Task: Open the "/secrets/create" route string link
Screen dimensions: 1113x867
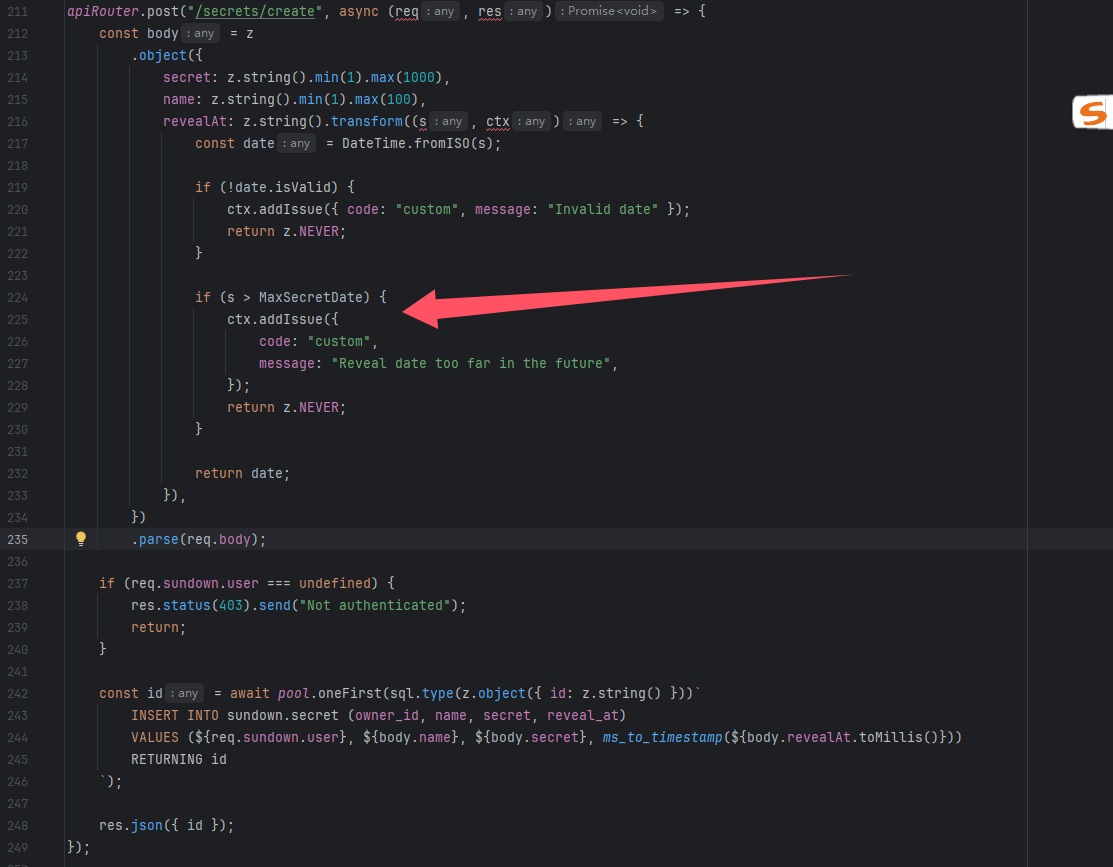Action: pyautogui.click(x=250, y=12)
